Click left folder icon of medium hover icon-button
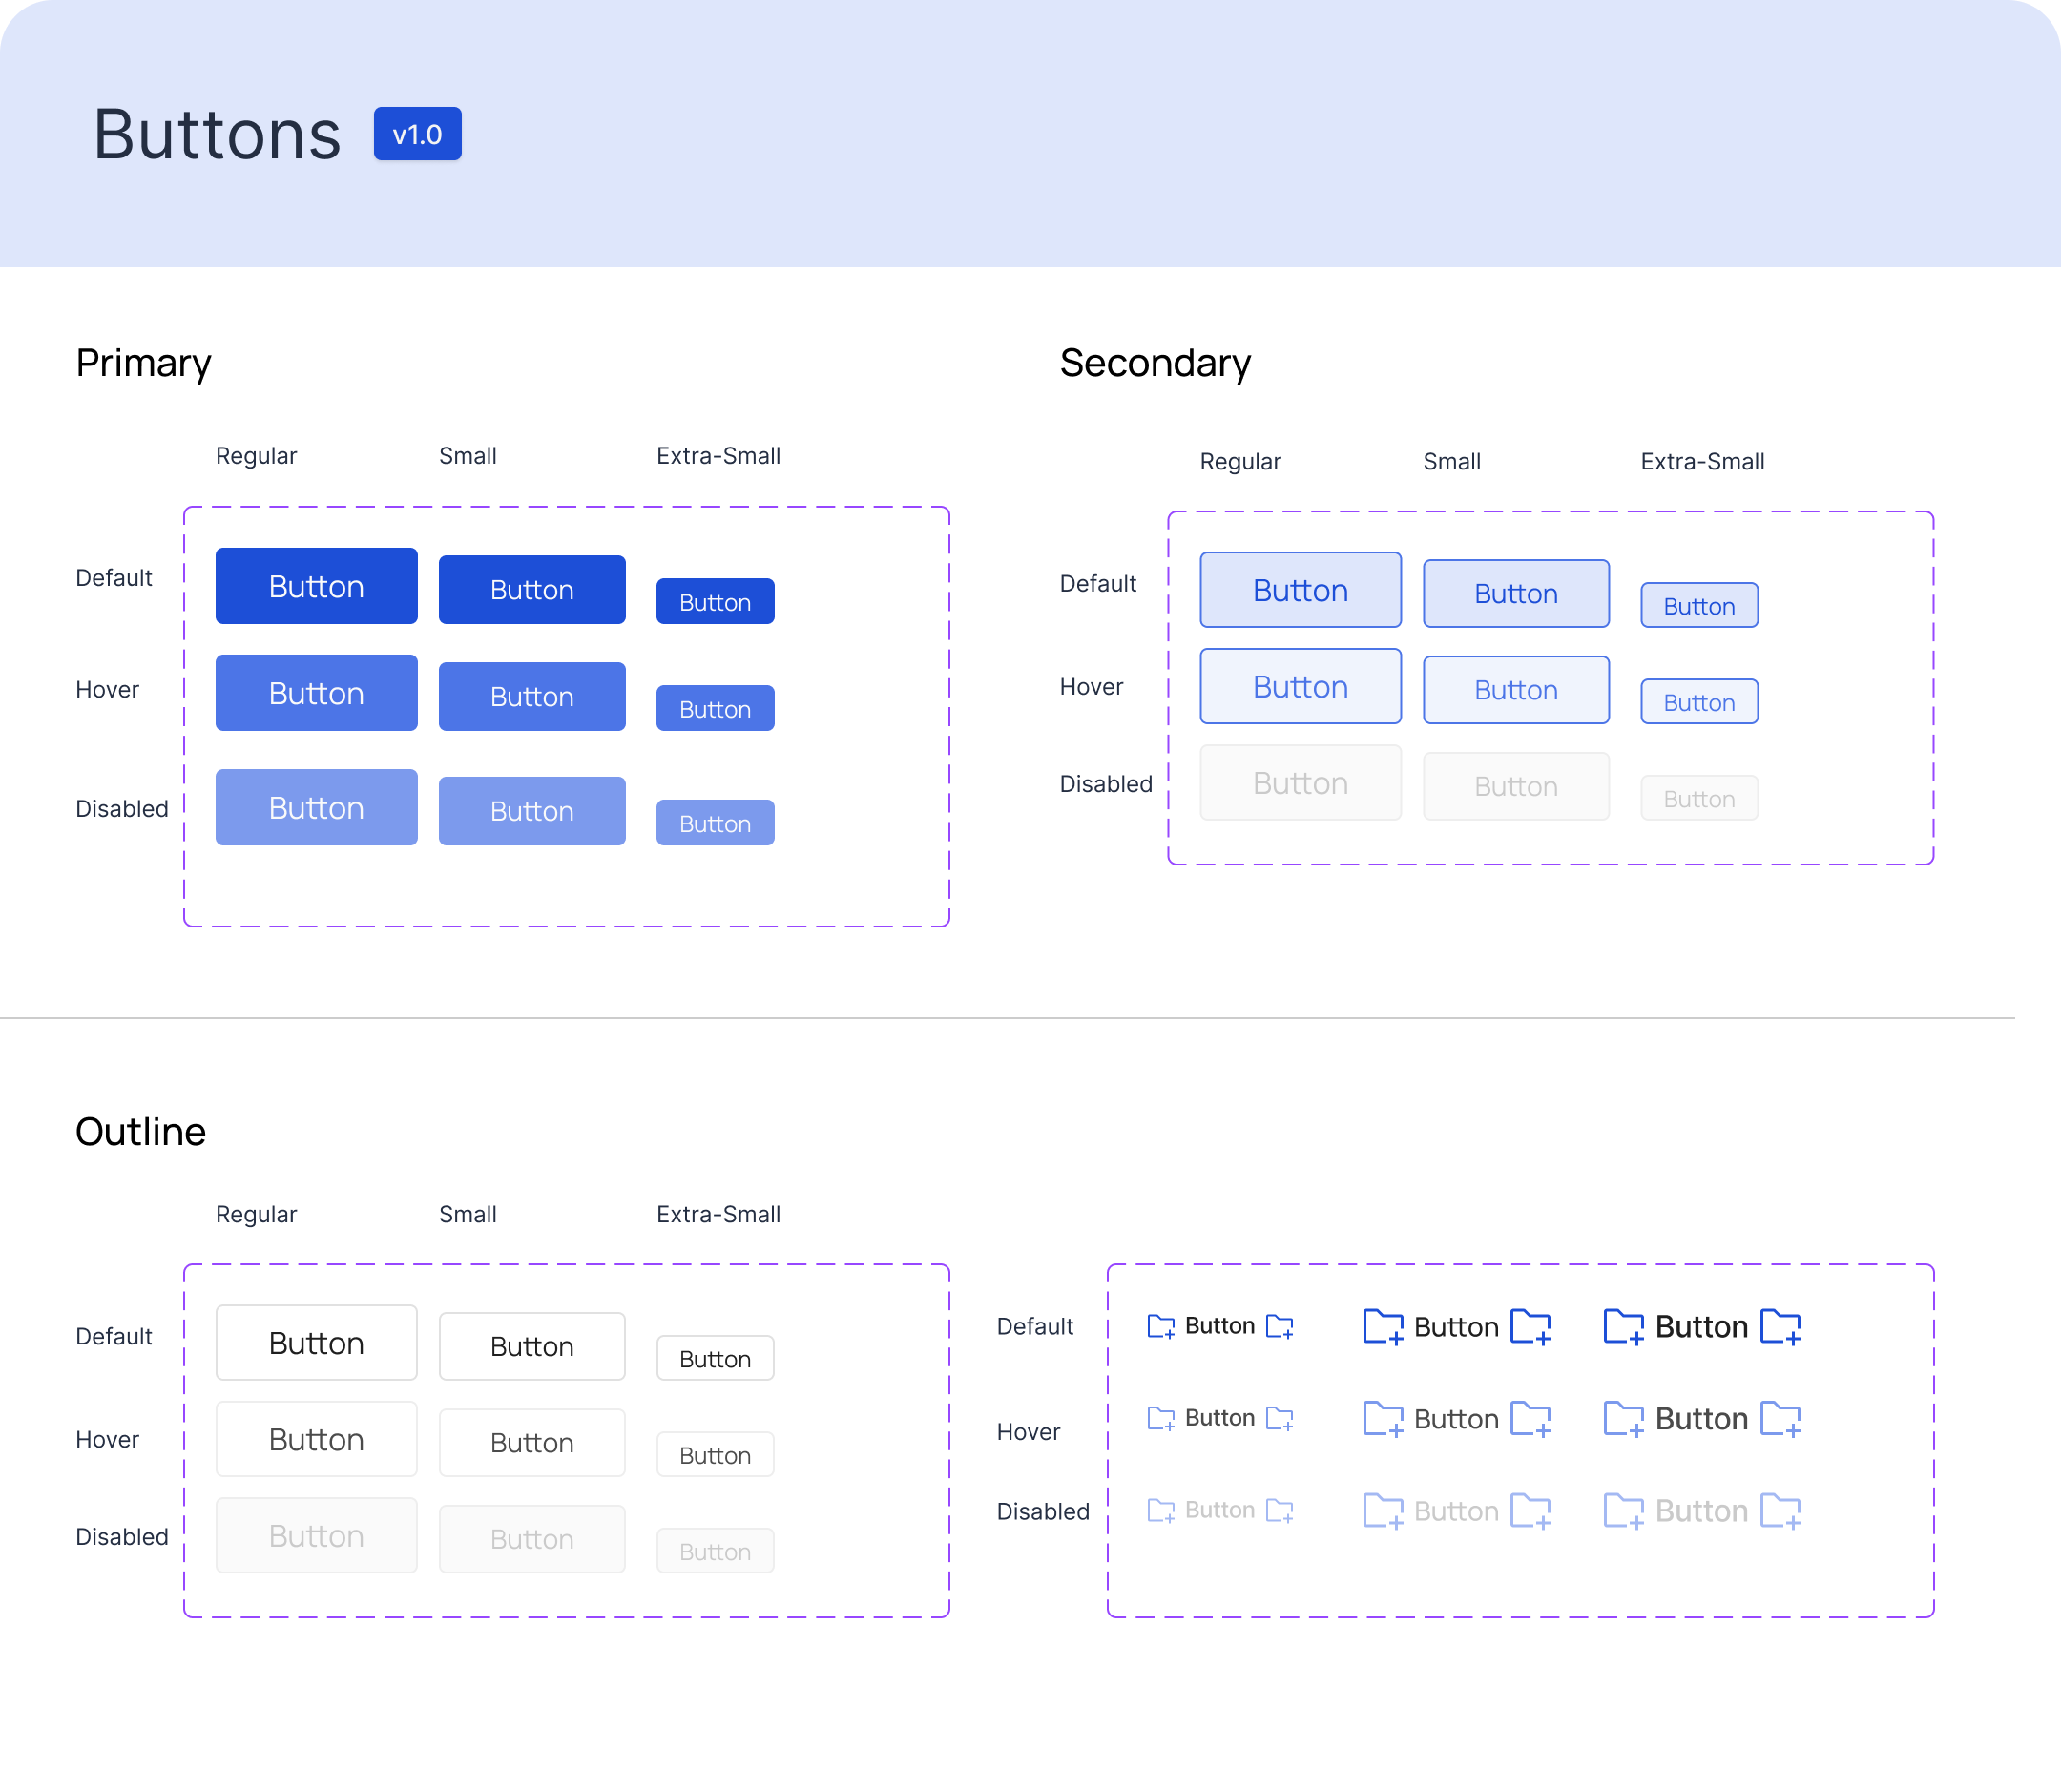Screen dimensions: 2061x1792 pos(1383,1419)
